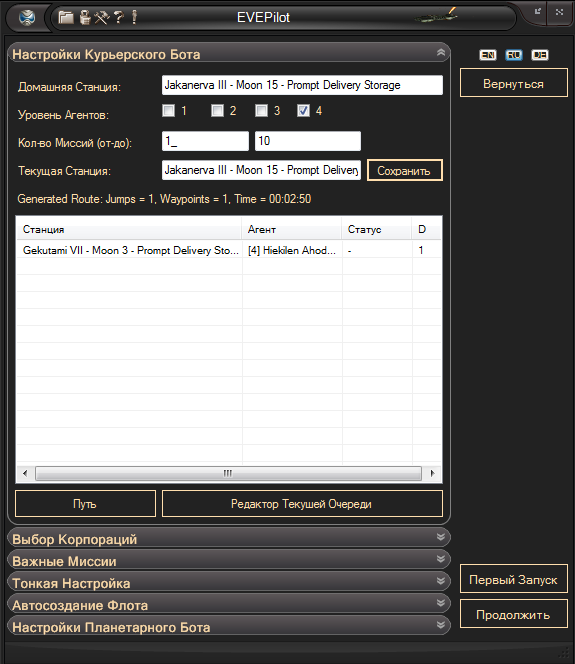The width and height of the screenshot is (575, 664).
Task: Click the Путь button
Action: pos(85,504)
